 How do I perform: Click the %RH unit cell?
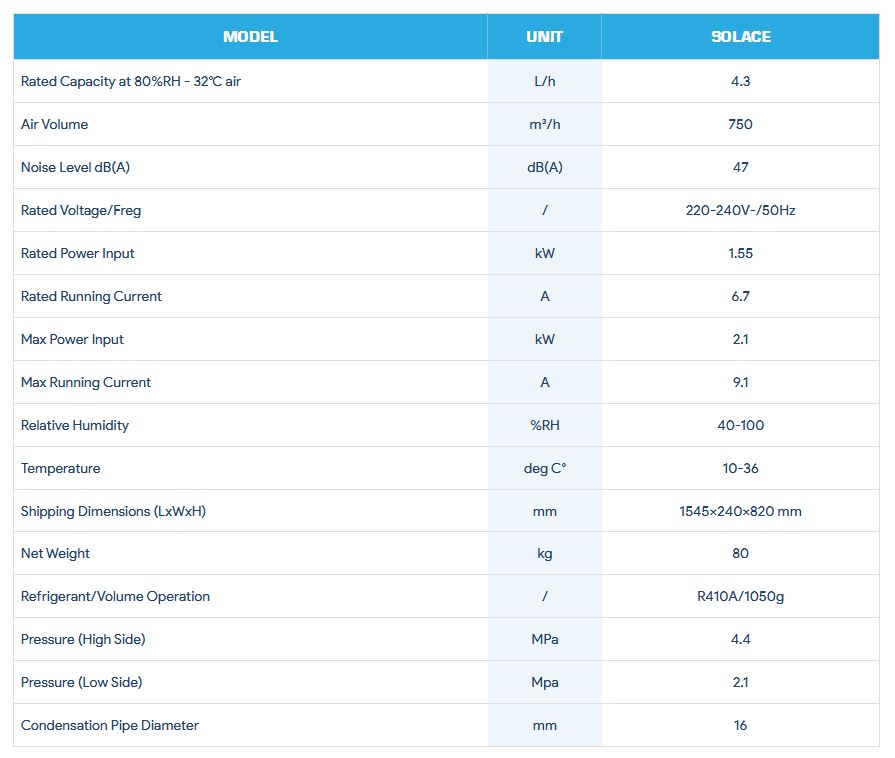(x=544, y=425)
